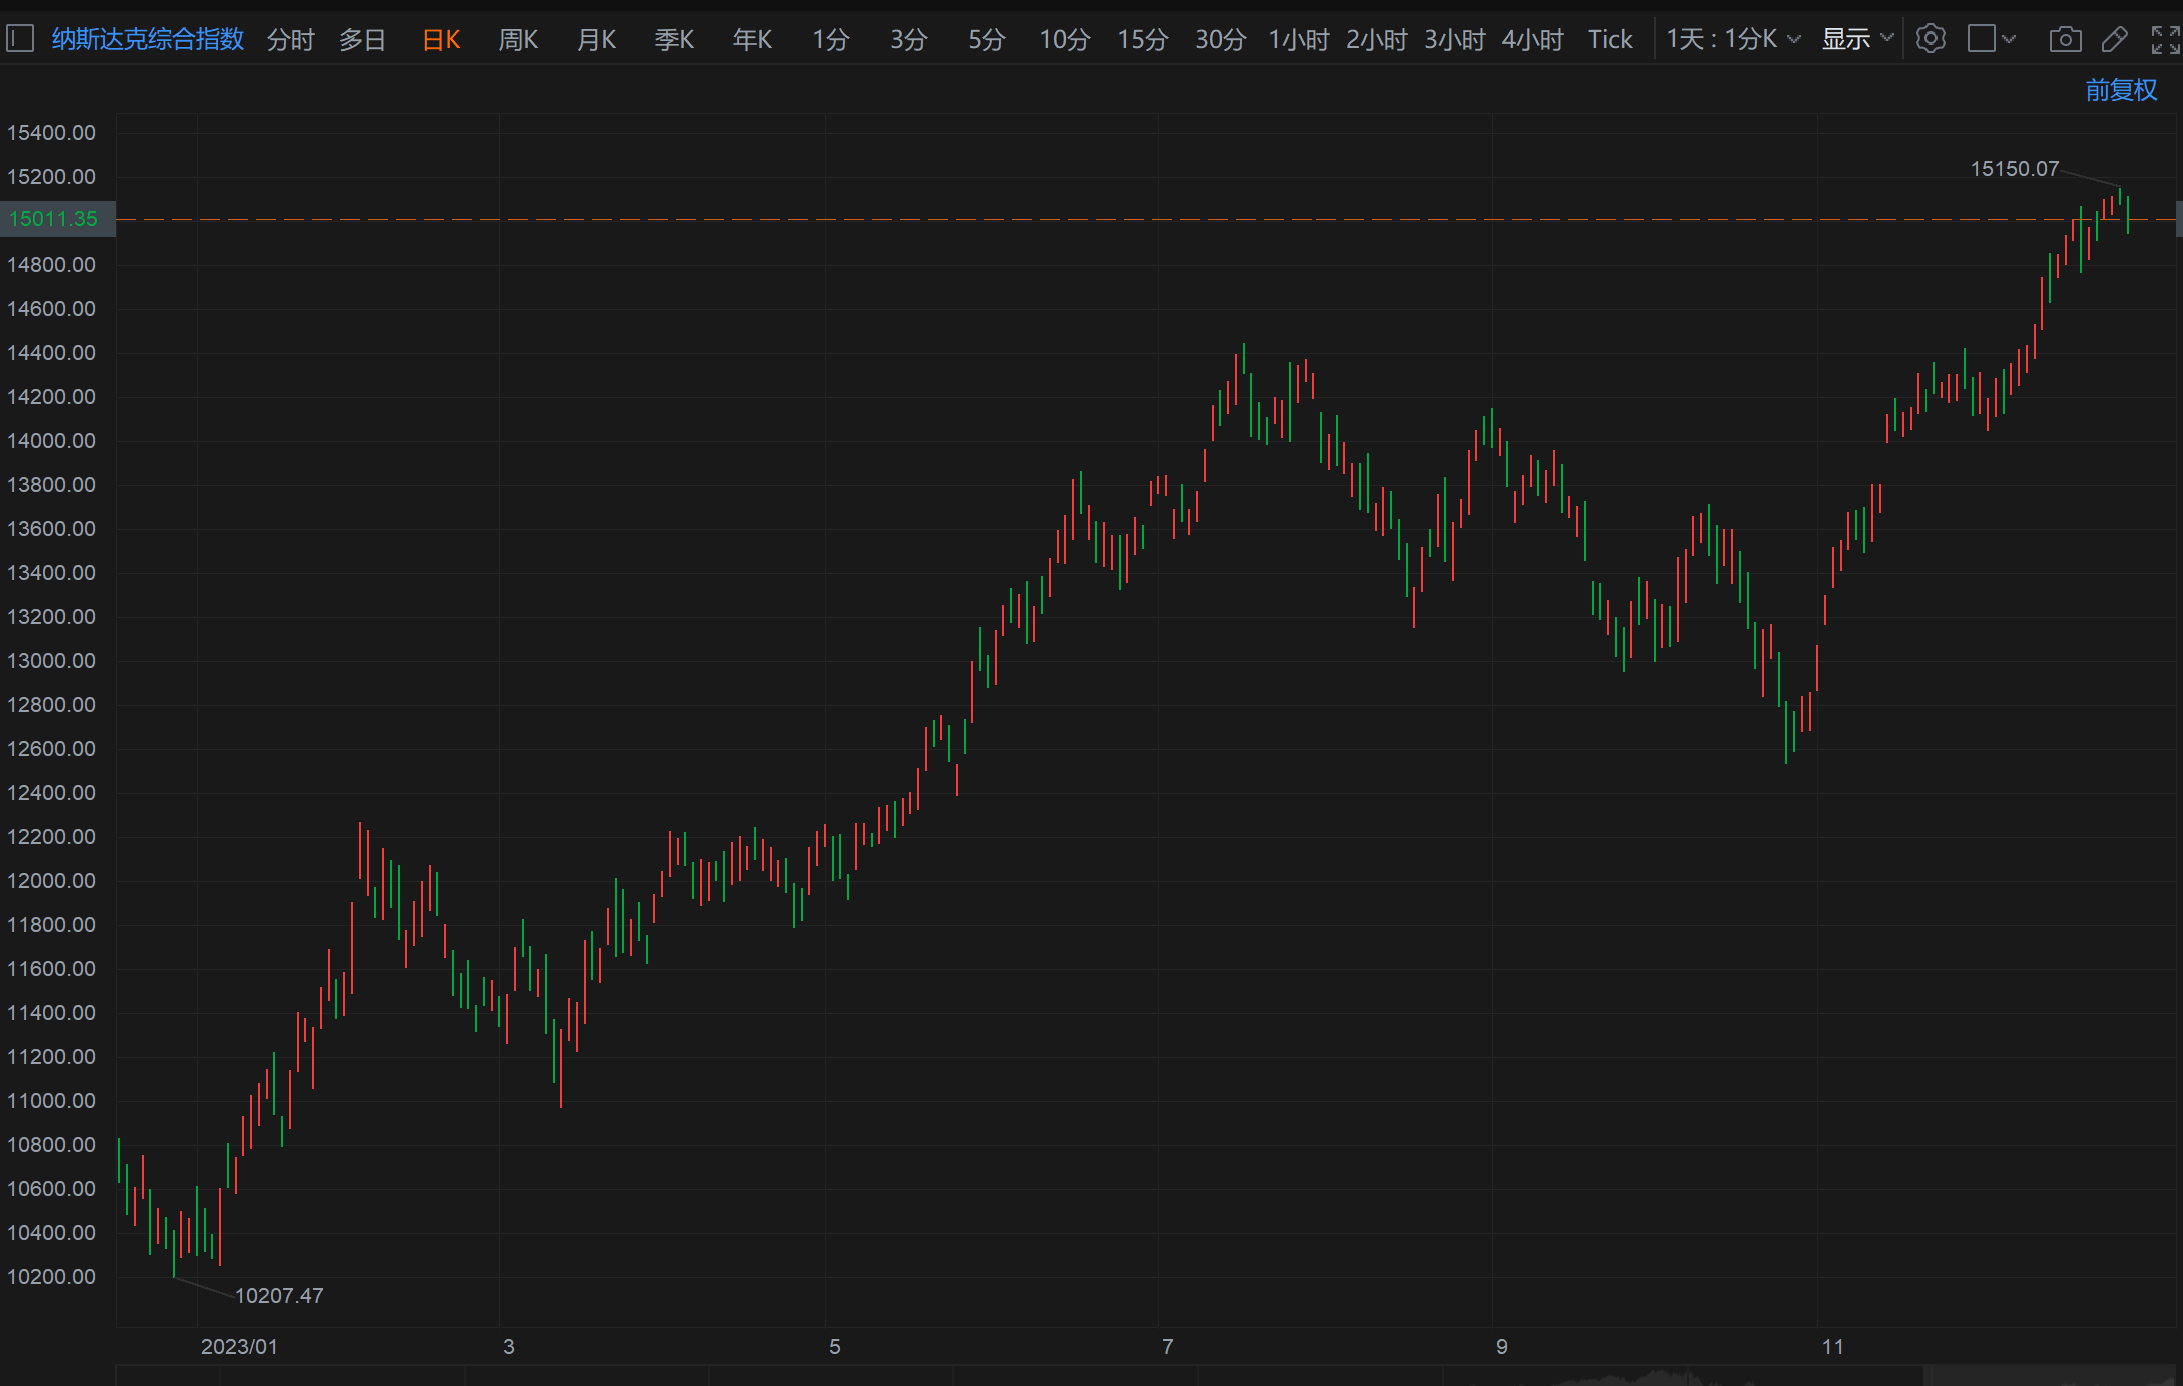This screenshot has width=2183, height=1386.
Task: Click the window layout square icon
Action: [1981, 39]
